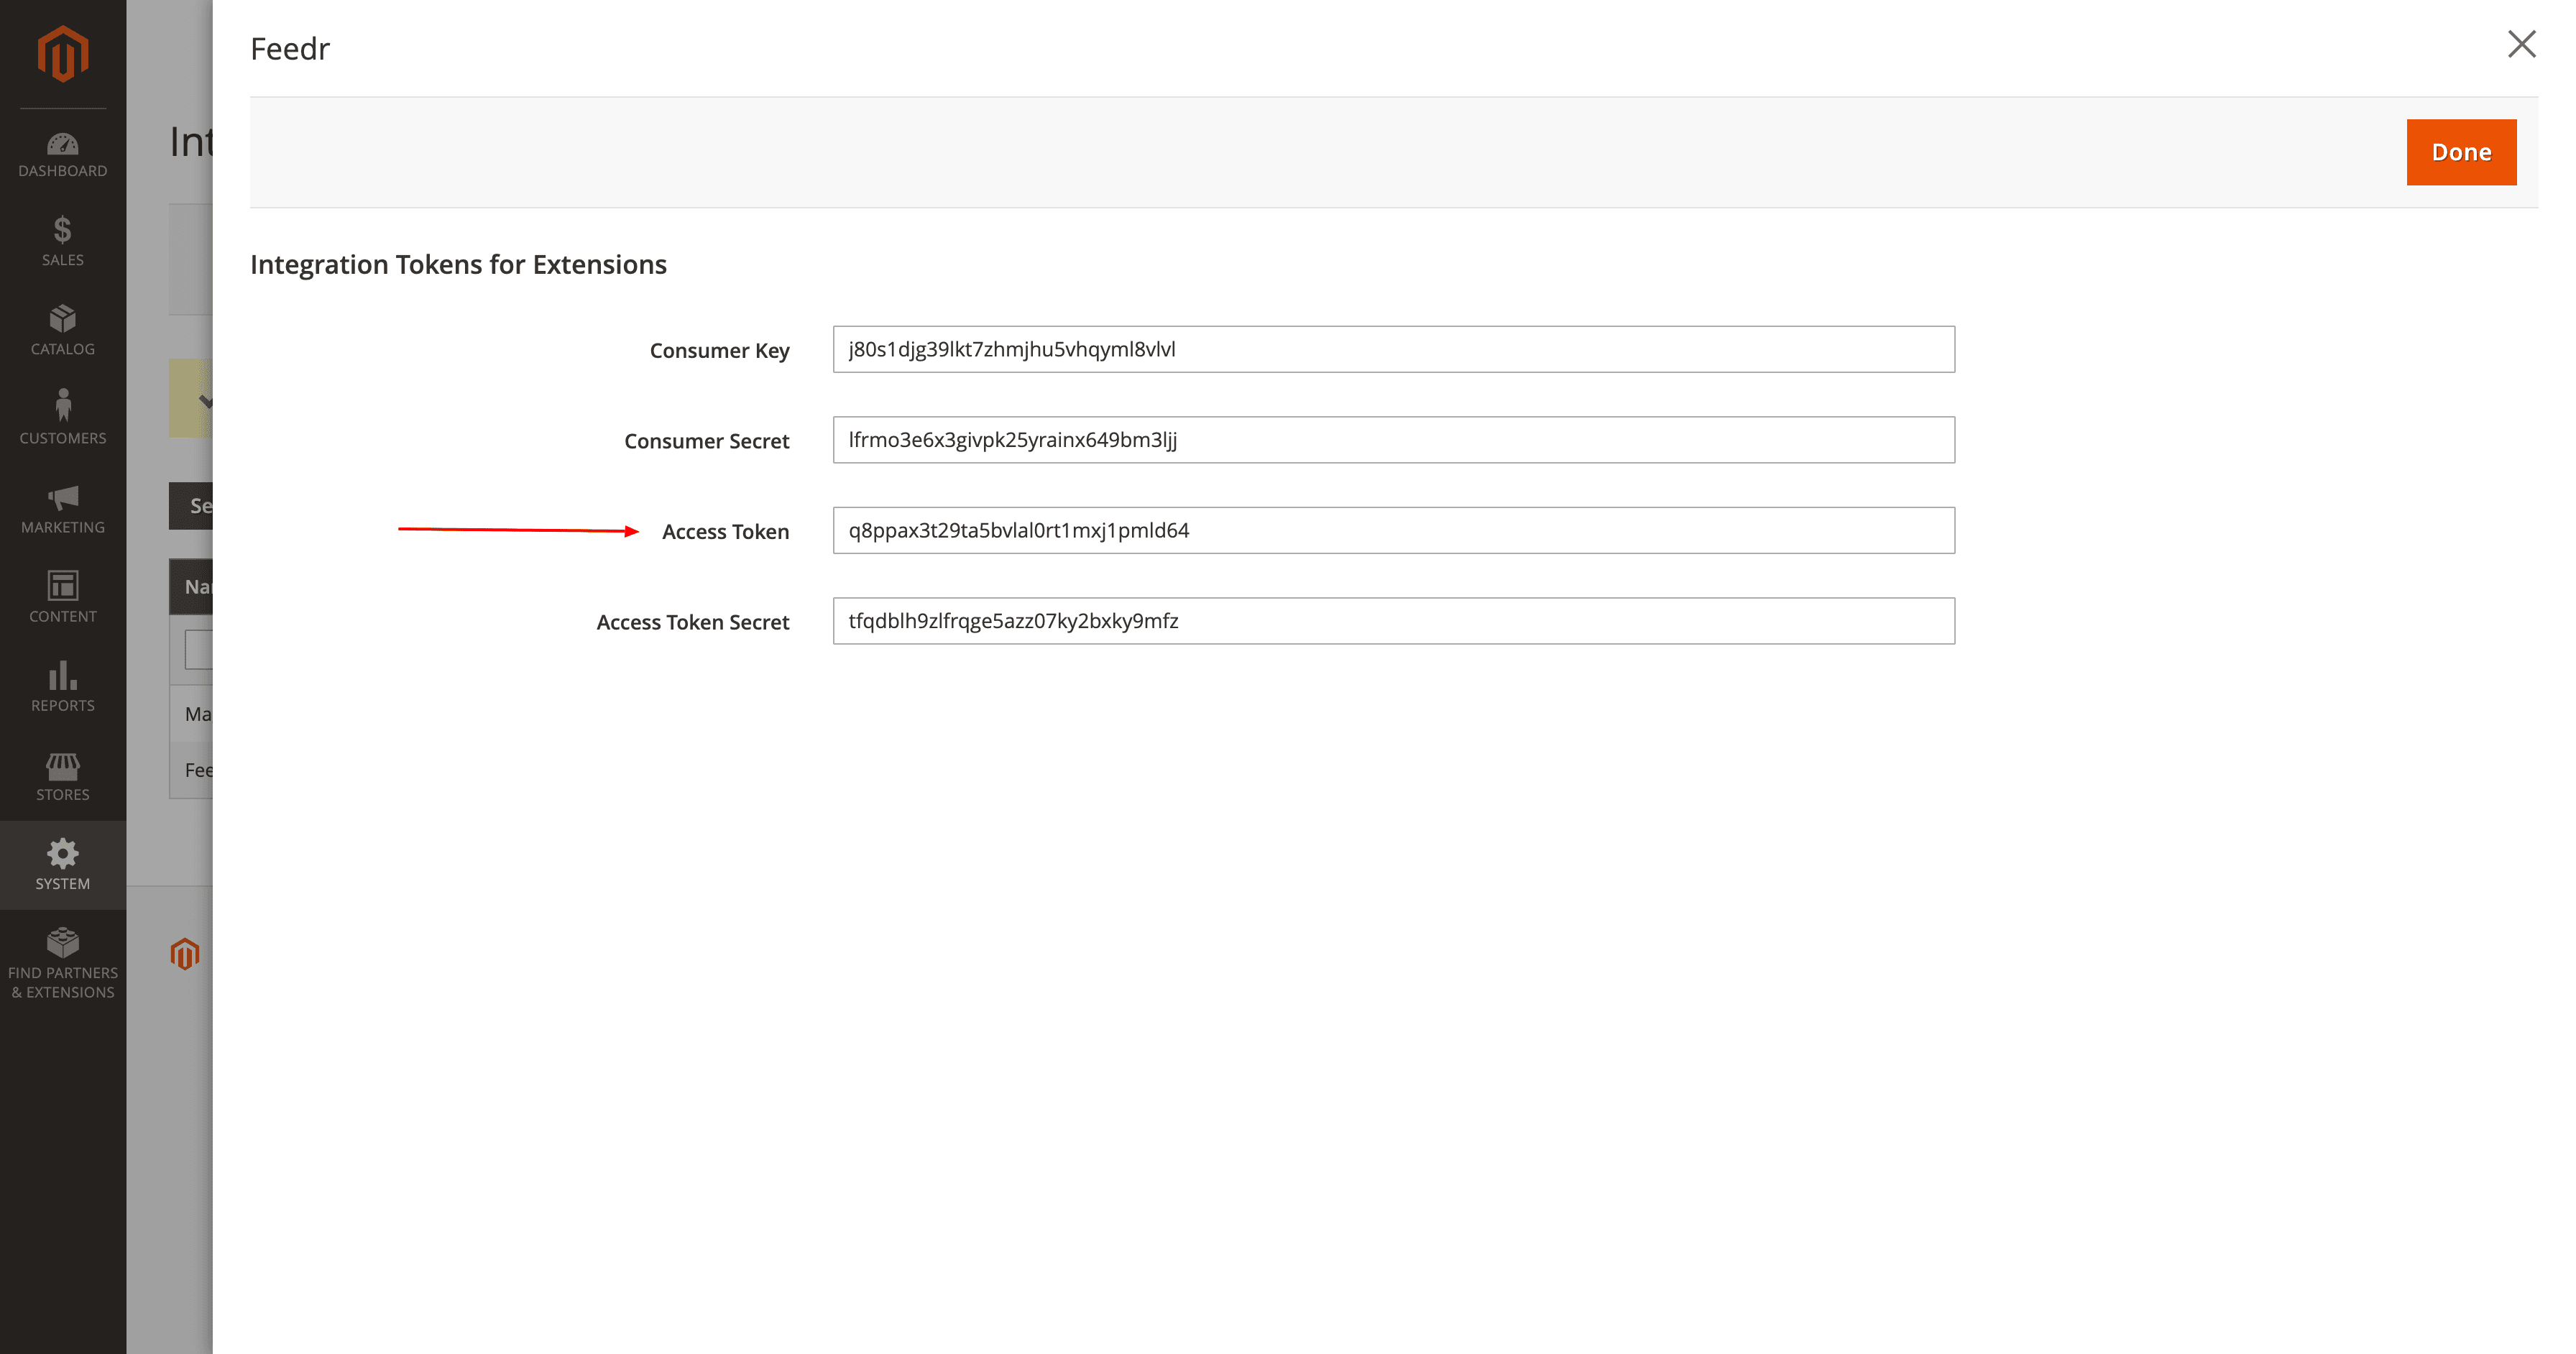This screenshot has width=2576, height=1354.
Task: Expand the chevron on the highlighted banner
Action: pos(208,400)
